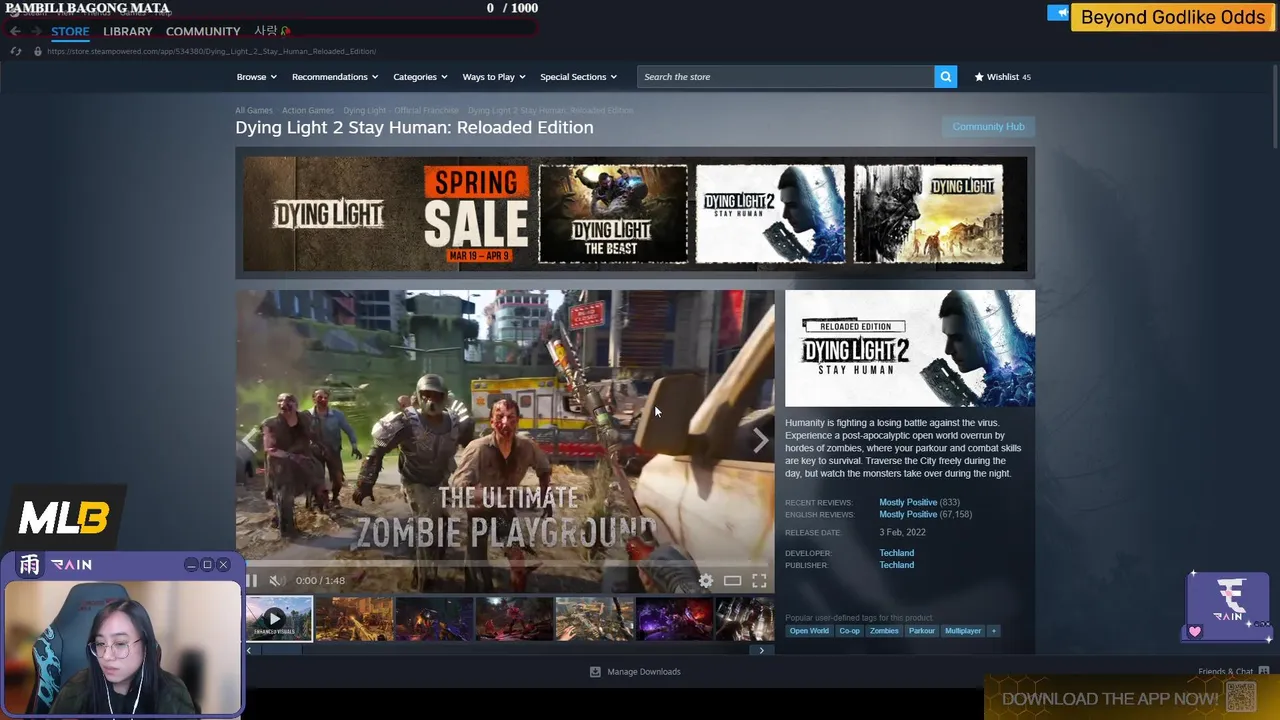
Task: Click the Manage Downloads icon
Action: (595, 672)
